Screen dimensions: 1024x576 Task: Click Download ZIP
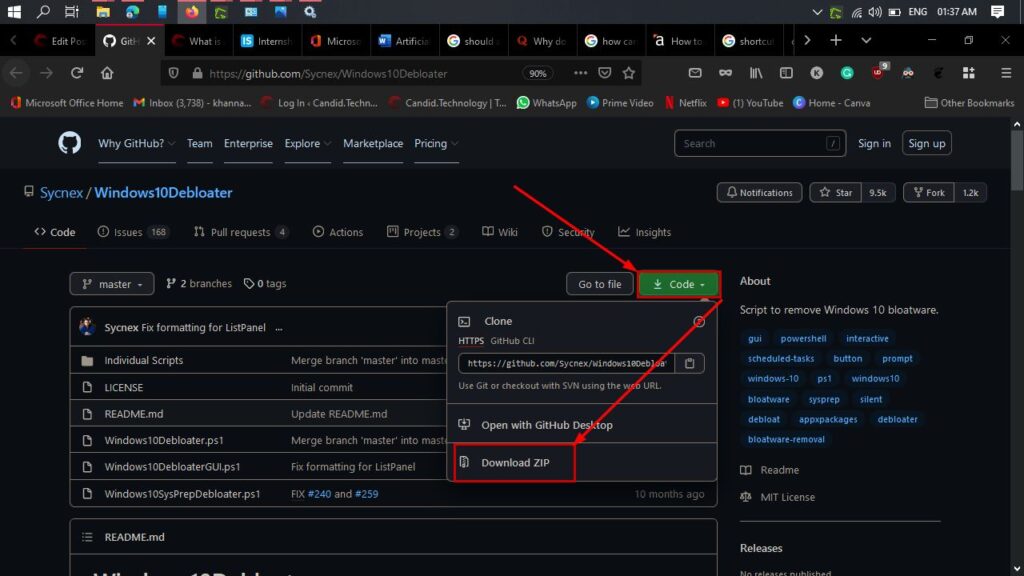[515, 462]
